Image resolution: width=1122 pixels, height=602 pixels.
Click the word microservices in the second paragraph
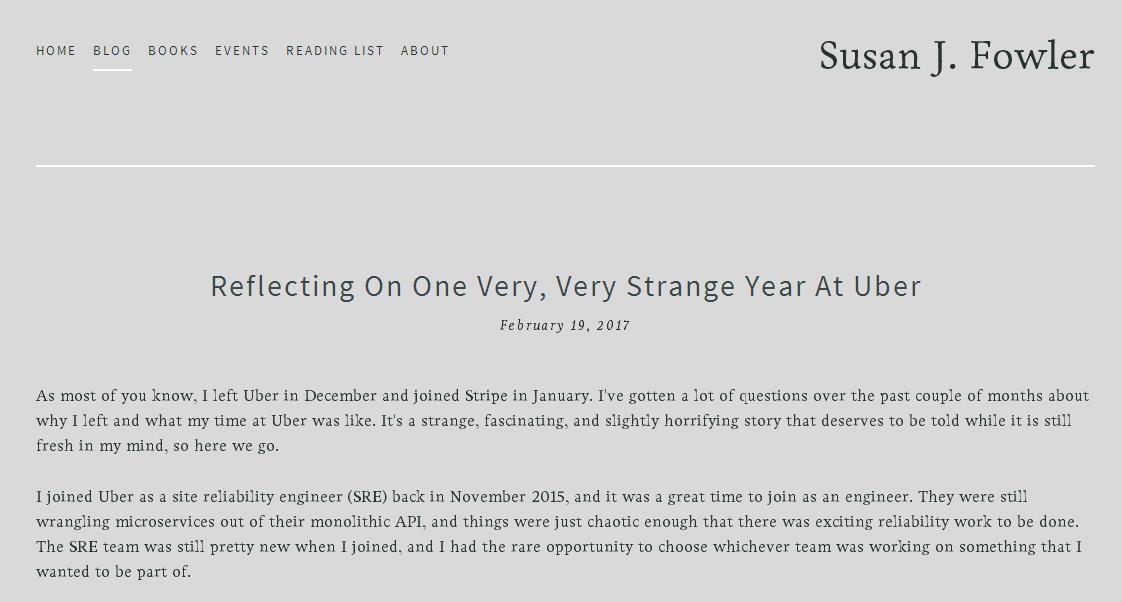164,522
